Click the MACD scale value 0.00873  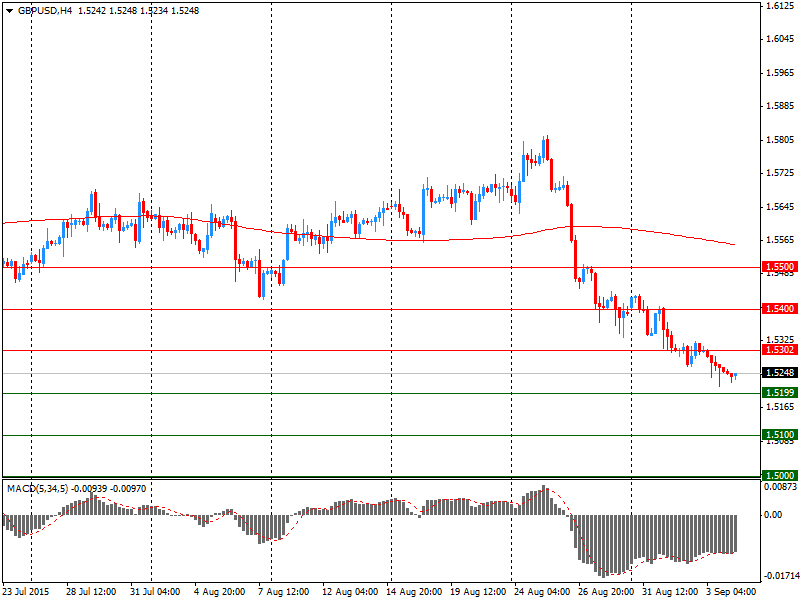pos(780,487)
